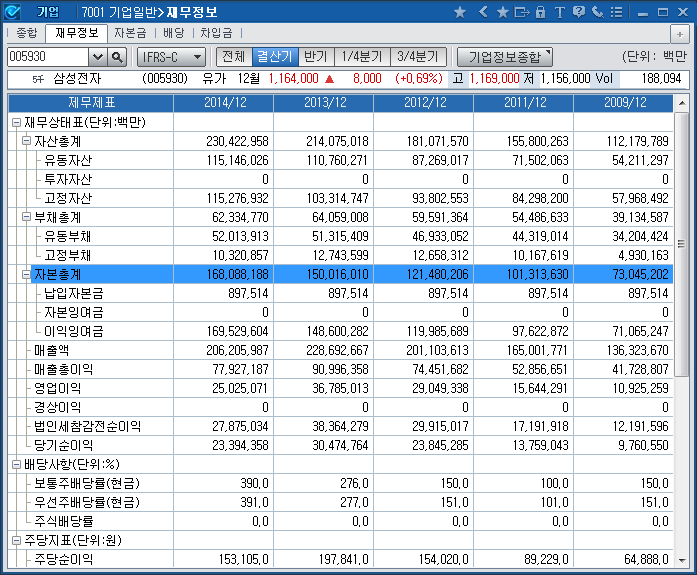
Task: Click the 기업정보종합 button
Action: pos(504,57)
